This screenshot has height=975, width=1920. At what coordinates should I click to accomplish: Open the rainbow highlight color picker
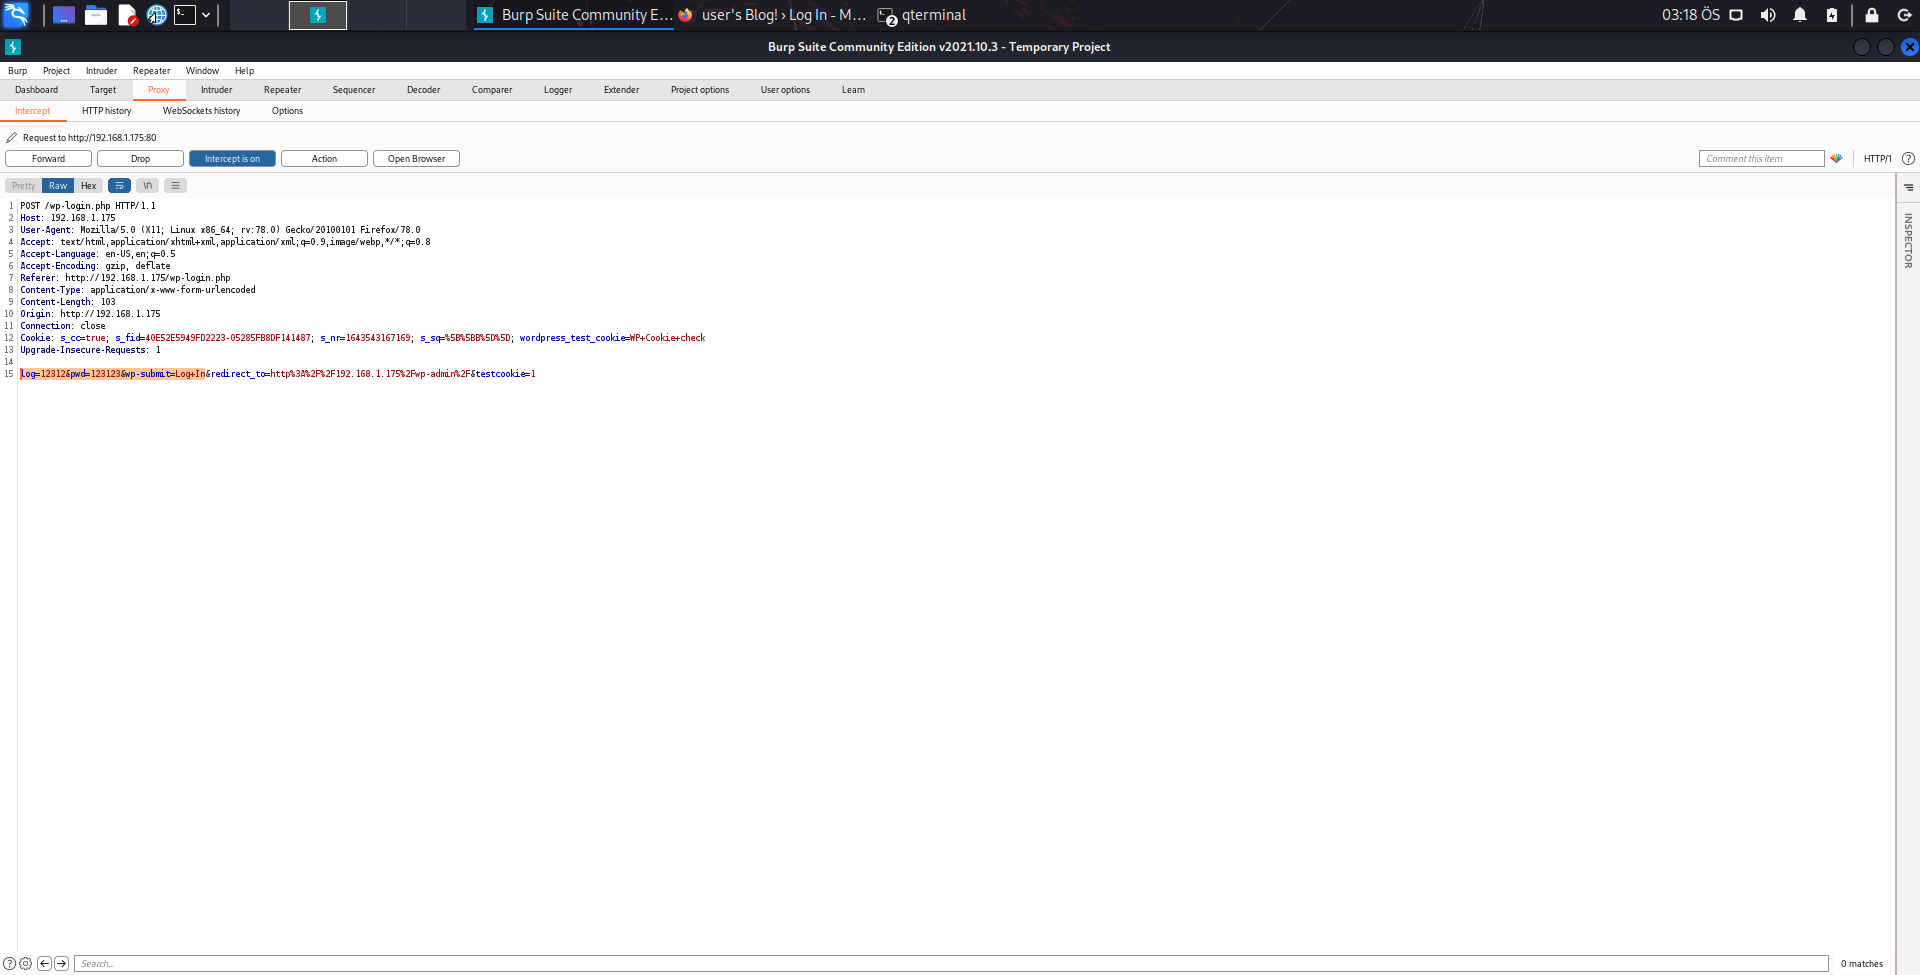point(1836,158)
